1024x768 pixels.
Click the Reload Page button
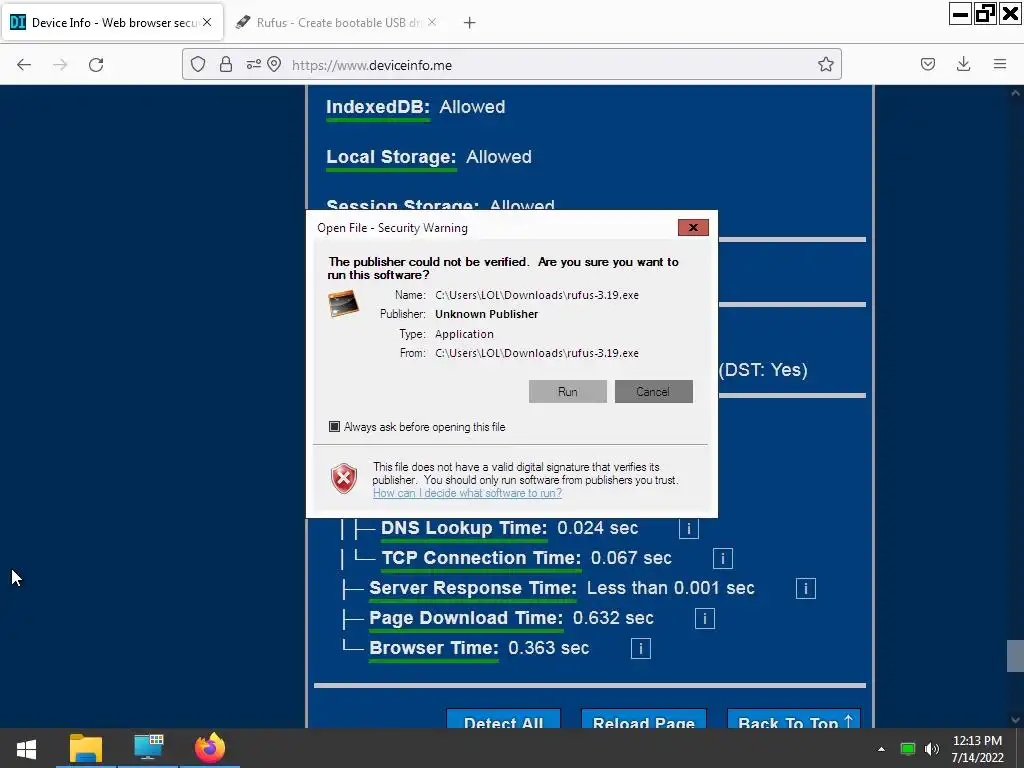coord(644,719)
